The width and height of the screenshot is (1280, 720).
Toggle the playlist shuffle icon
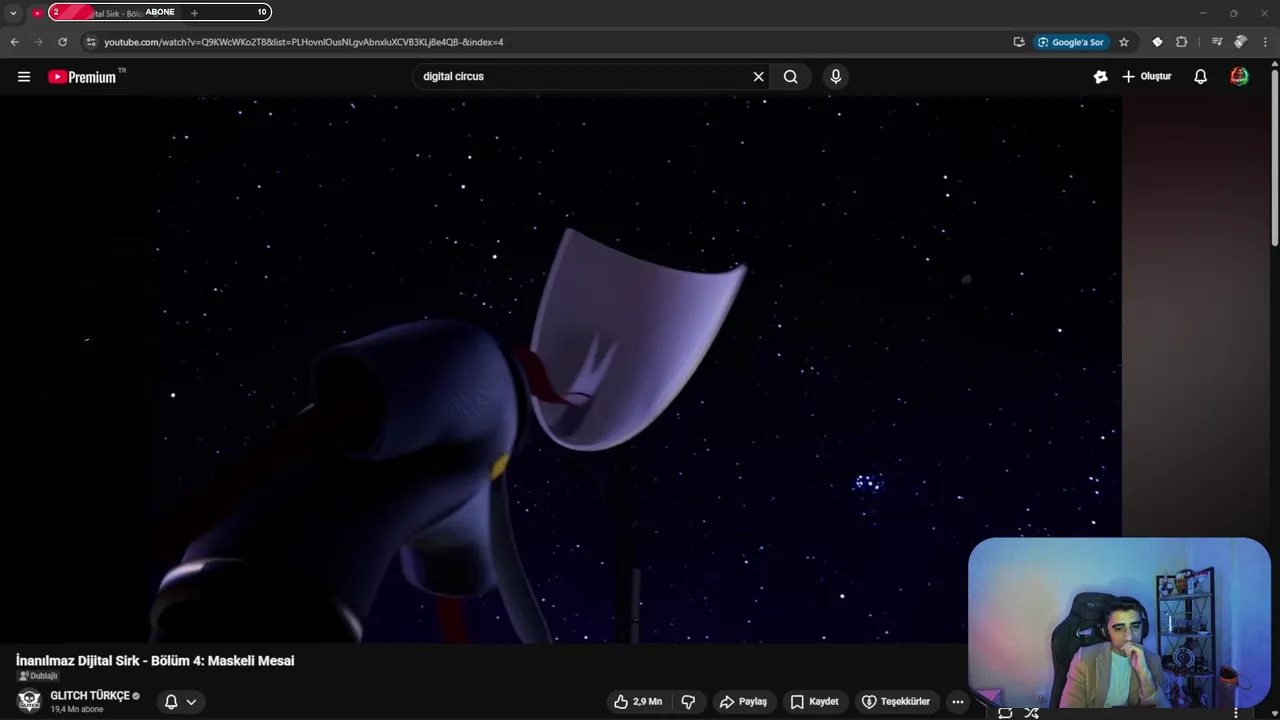[1032, 712]
